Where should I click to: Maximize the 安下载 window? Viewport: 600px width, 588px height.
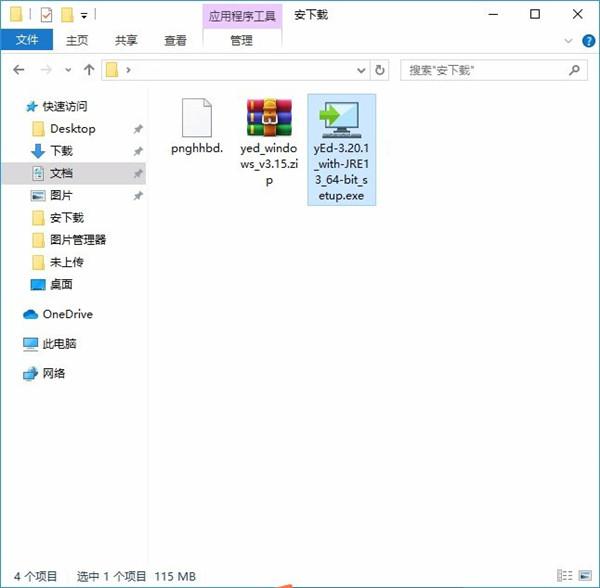click(535, 15)
